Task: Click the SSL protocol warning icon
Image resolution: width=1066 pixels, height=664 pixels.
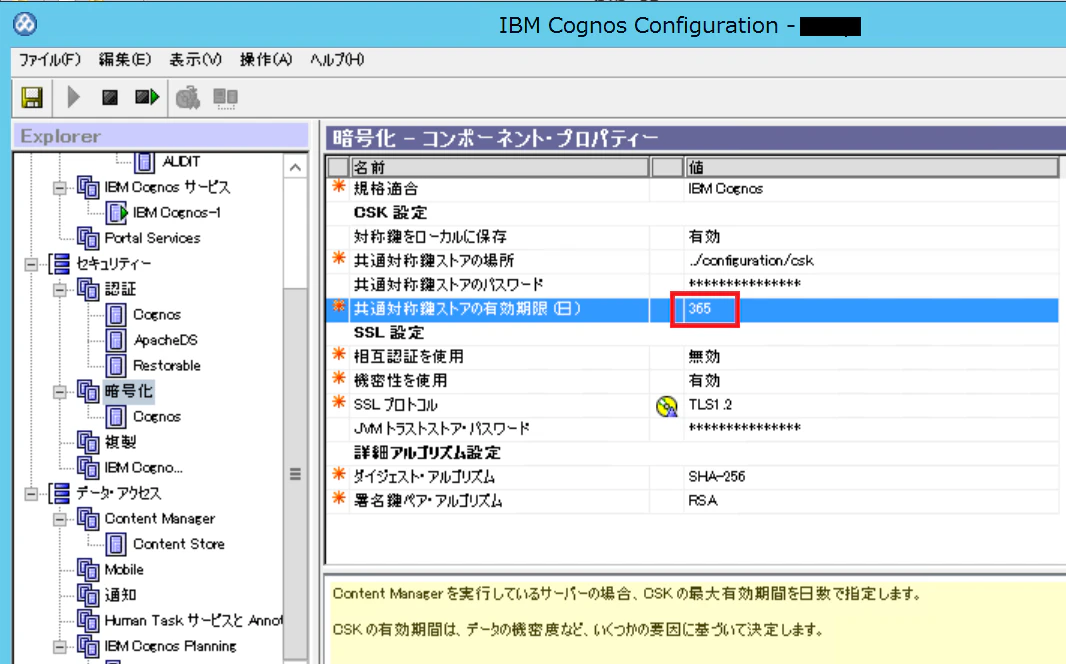Action: click(666, 406)
